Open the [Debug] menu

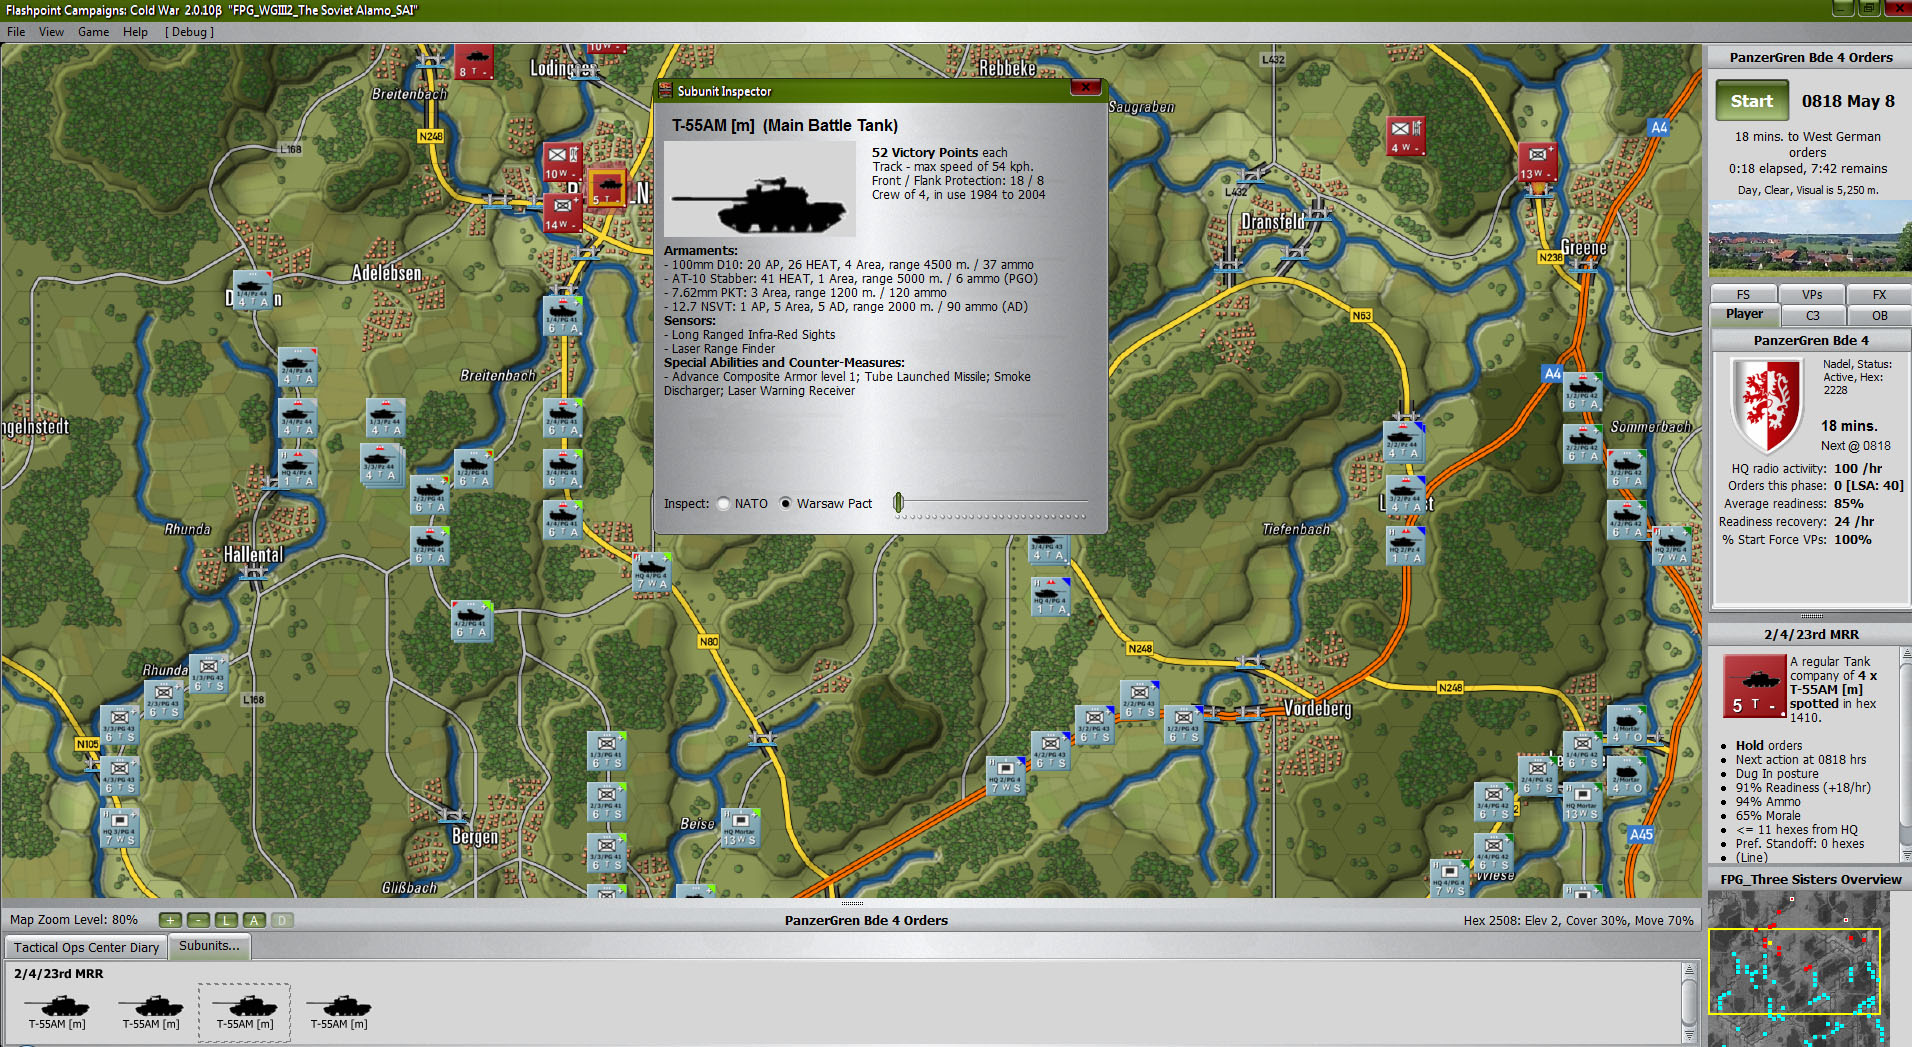(x=188, y=31)
